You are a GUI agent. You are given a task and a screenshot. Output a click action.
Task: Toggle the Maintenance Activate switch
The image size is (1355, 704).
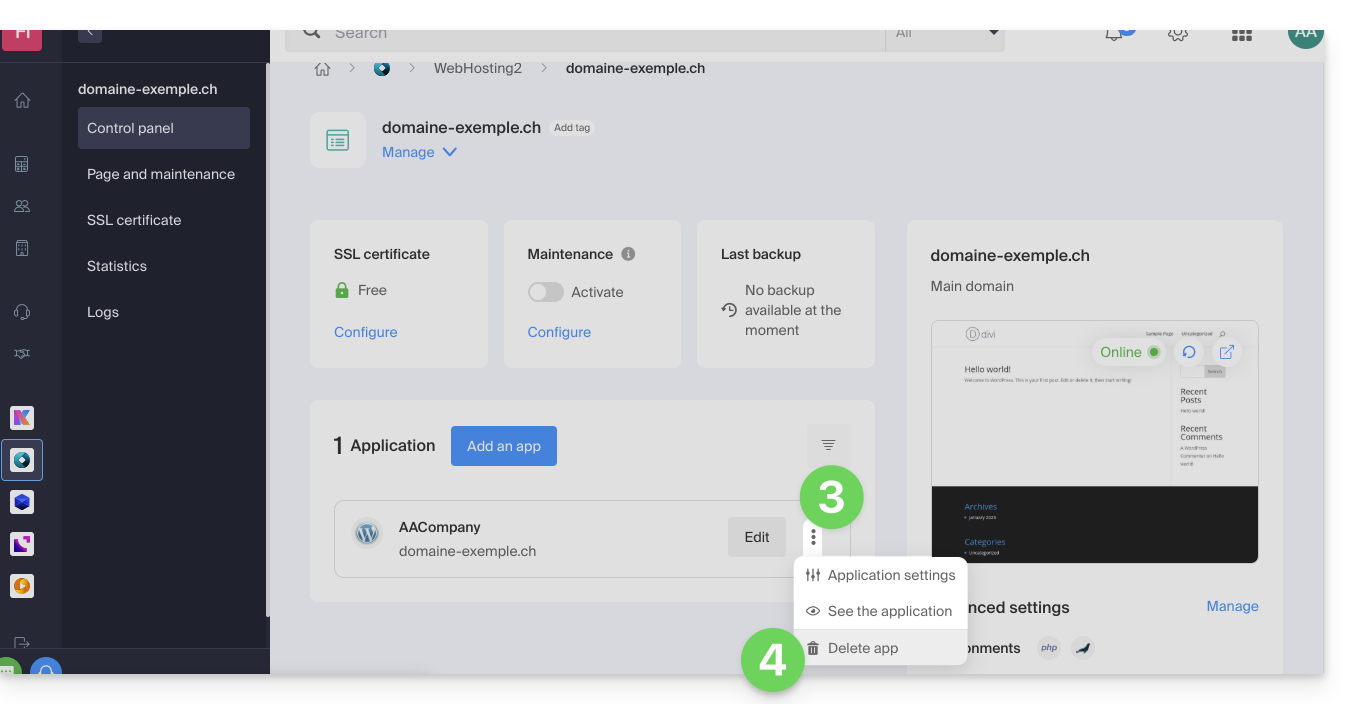pyautogui.click(x=546, y=292)
